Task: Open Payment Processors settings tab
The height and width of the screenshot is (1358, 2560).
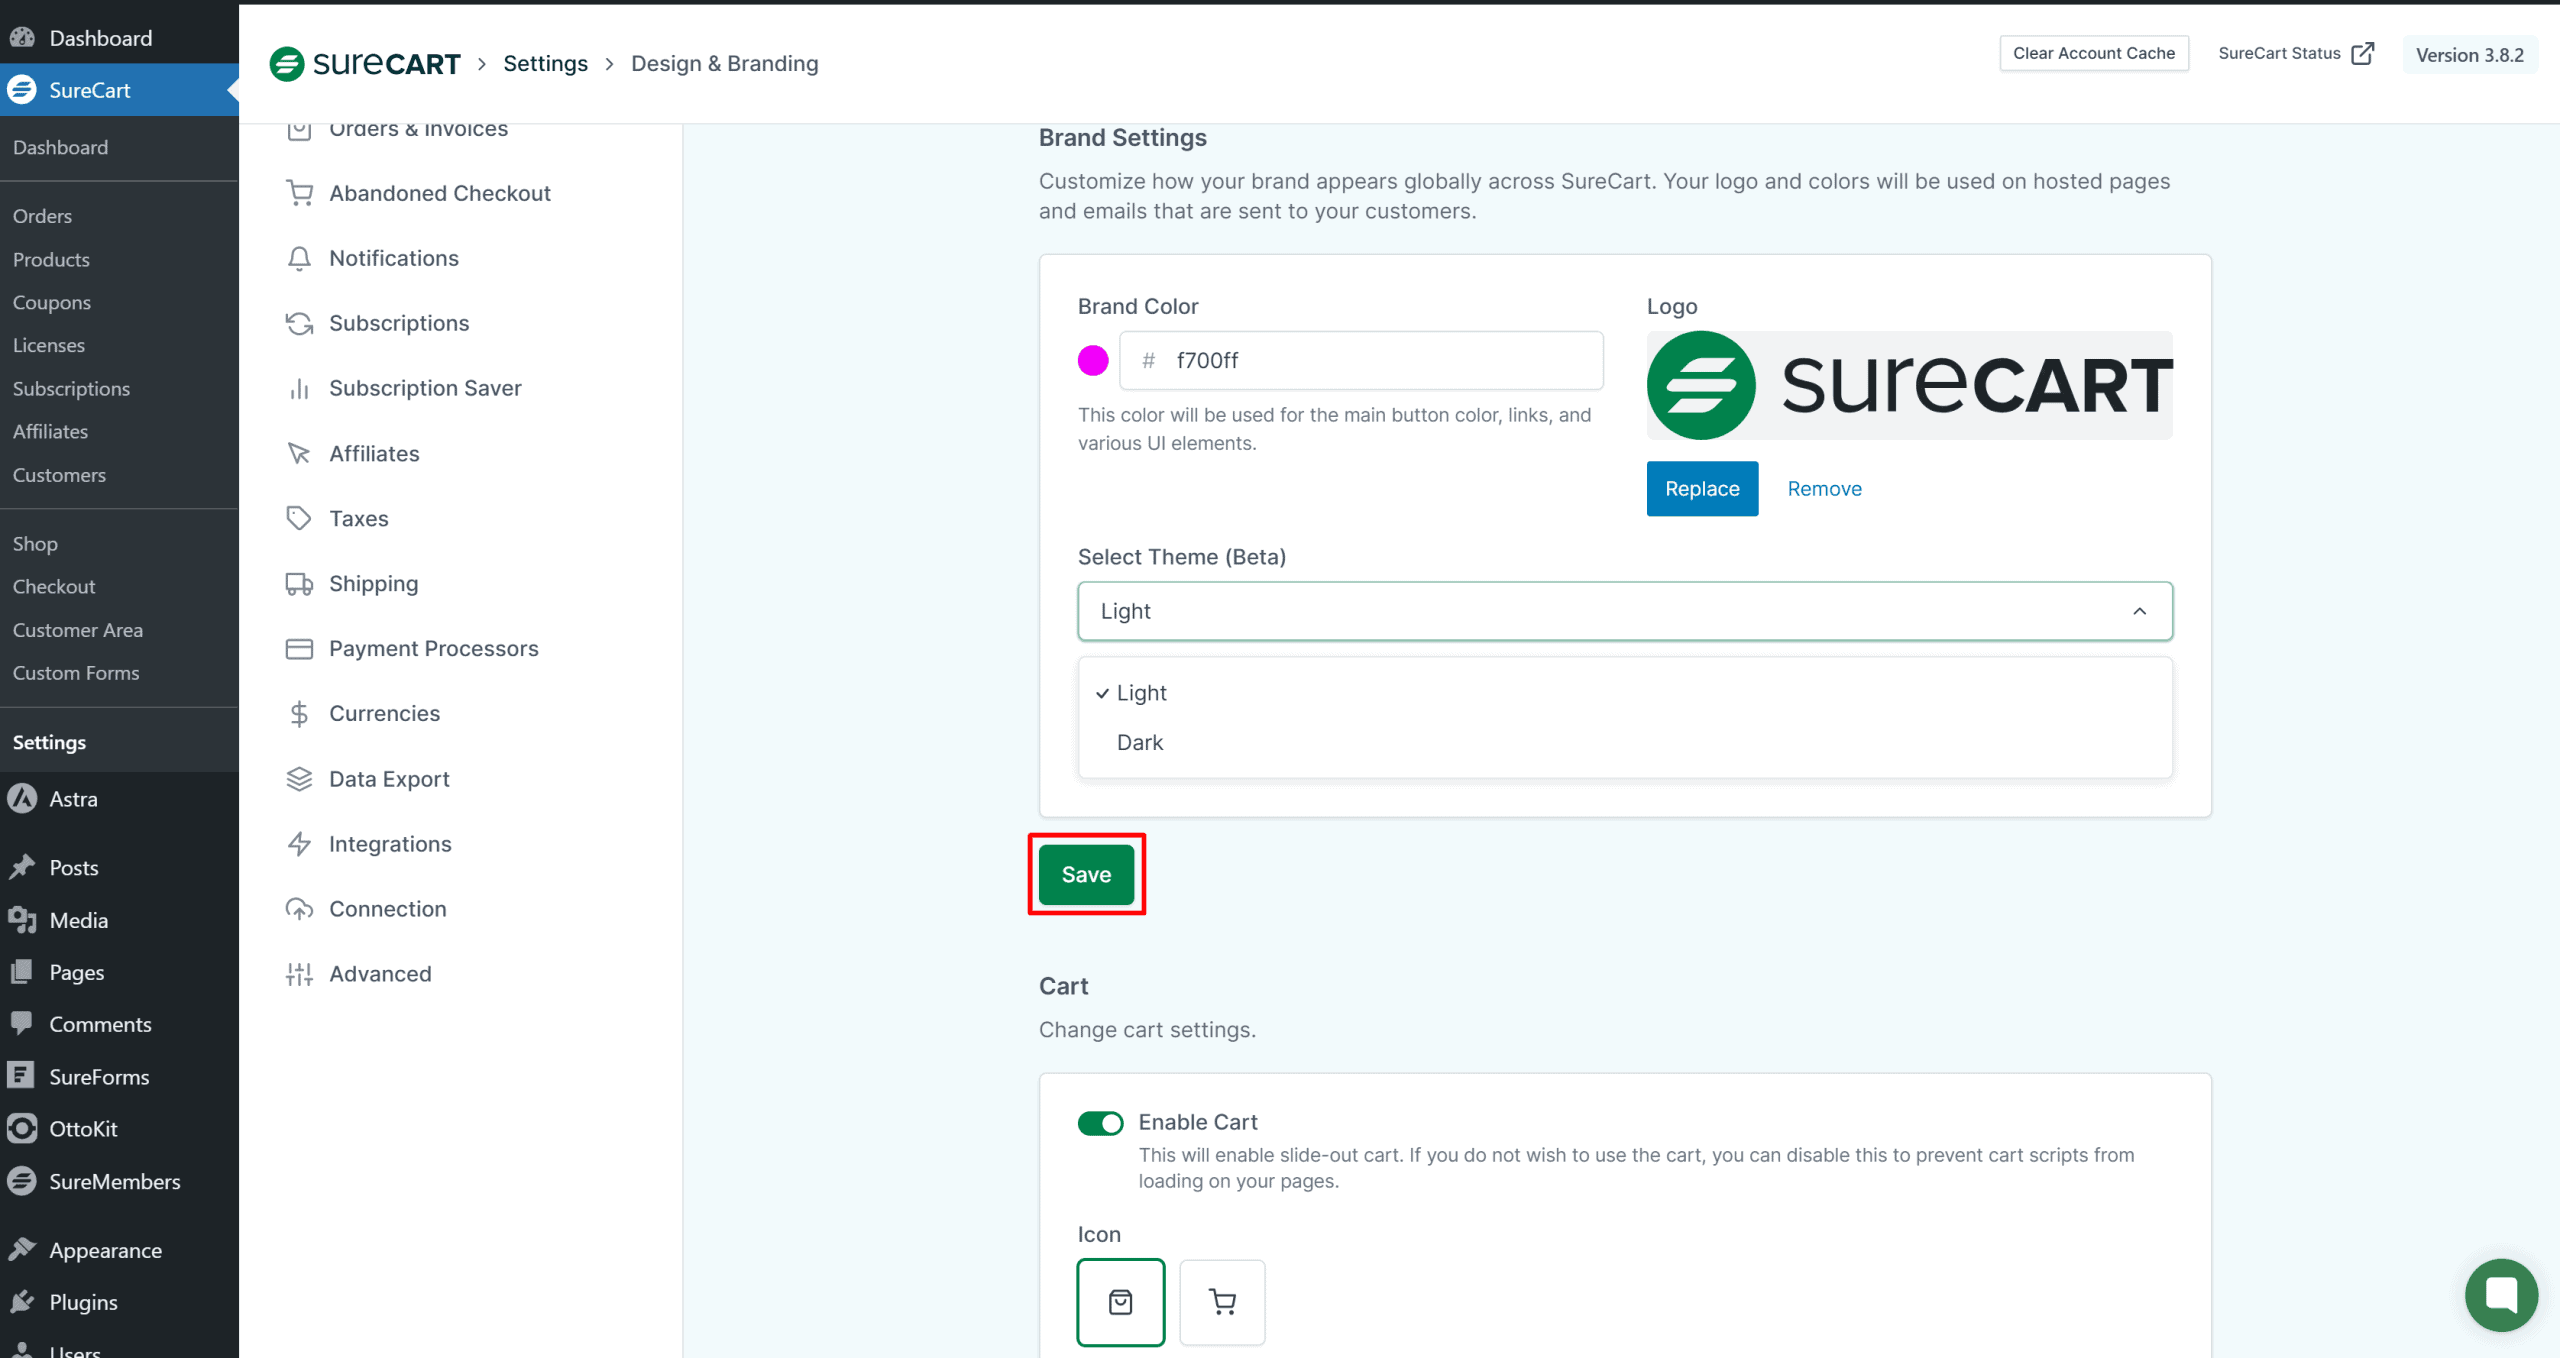Action: [x=433, y=649]
